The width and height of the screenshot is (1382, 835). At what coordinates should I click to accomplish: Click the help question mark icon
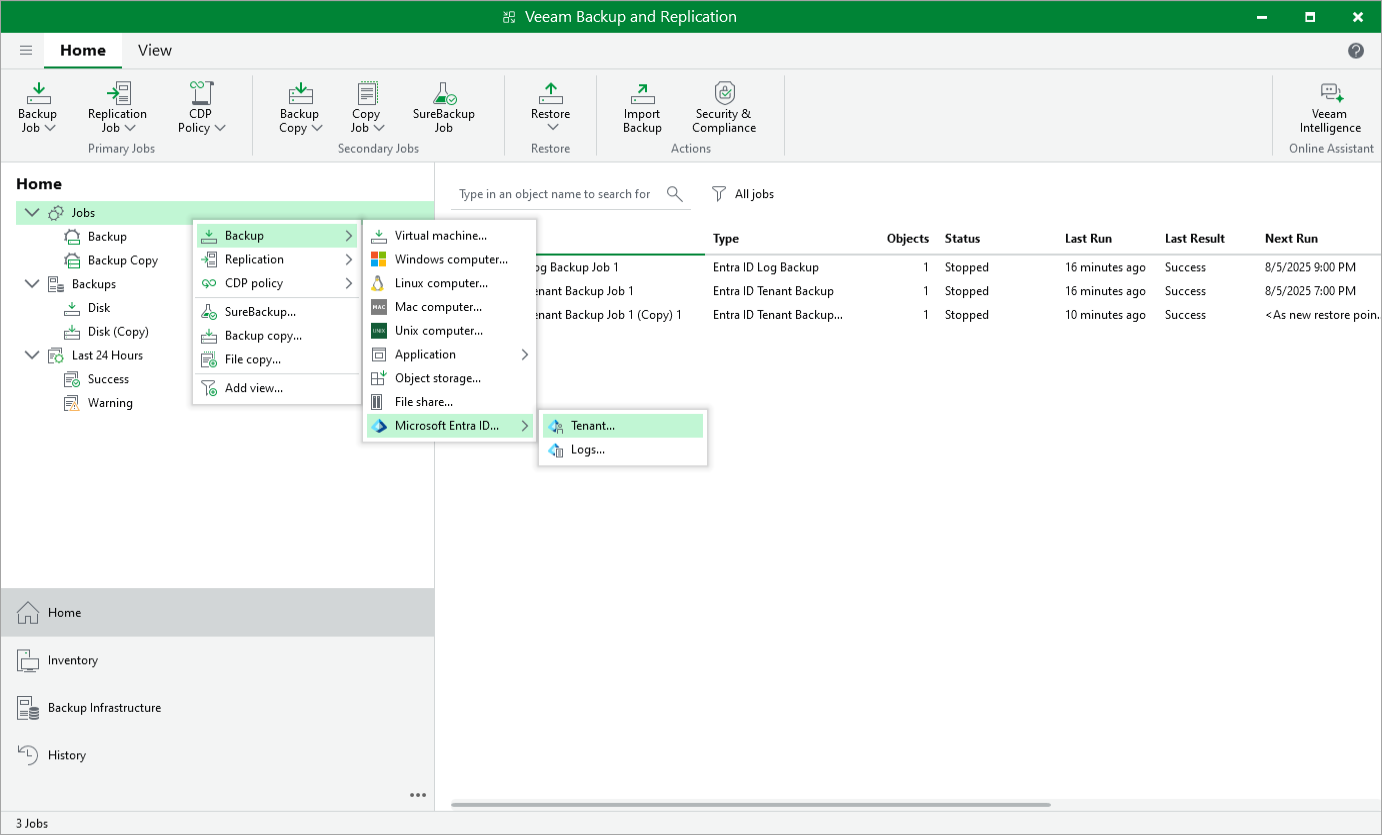(x=1356, y=51)
